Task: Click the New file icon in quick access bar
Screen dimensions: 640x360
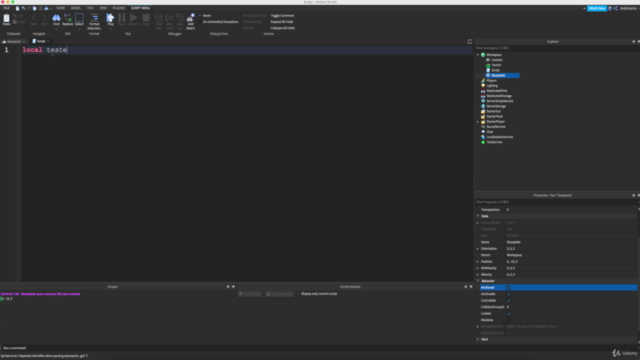Action: pos(17,8)
